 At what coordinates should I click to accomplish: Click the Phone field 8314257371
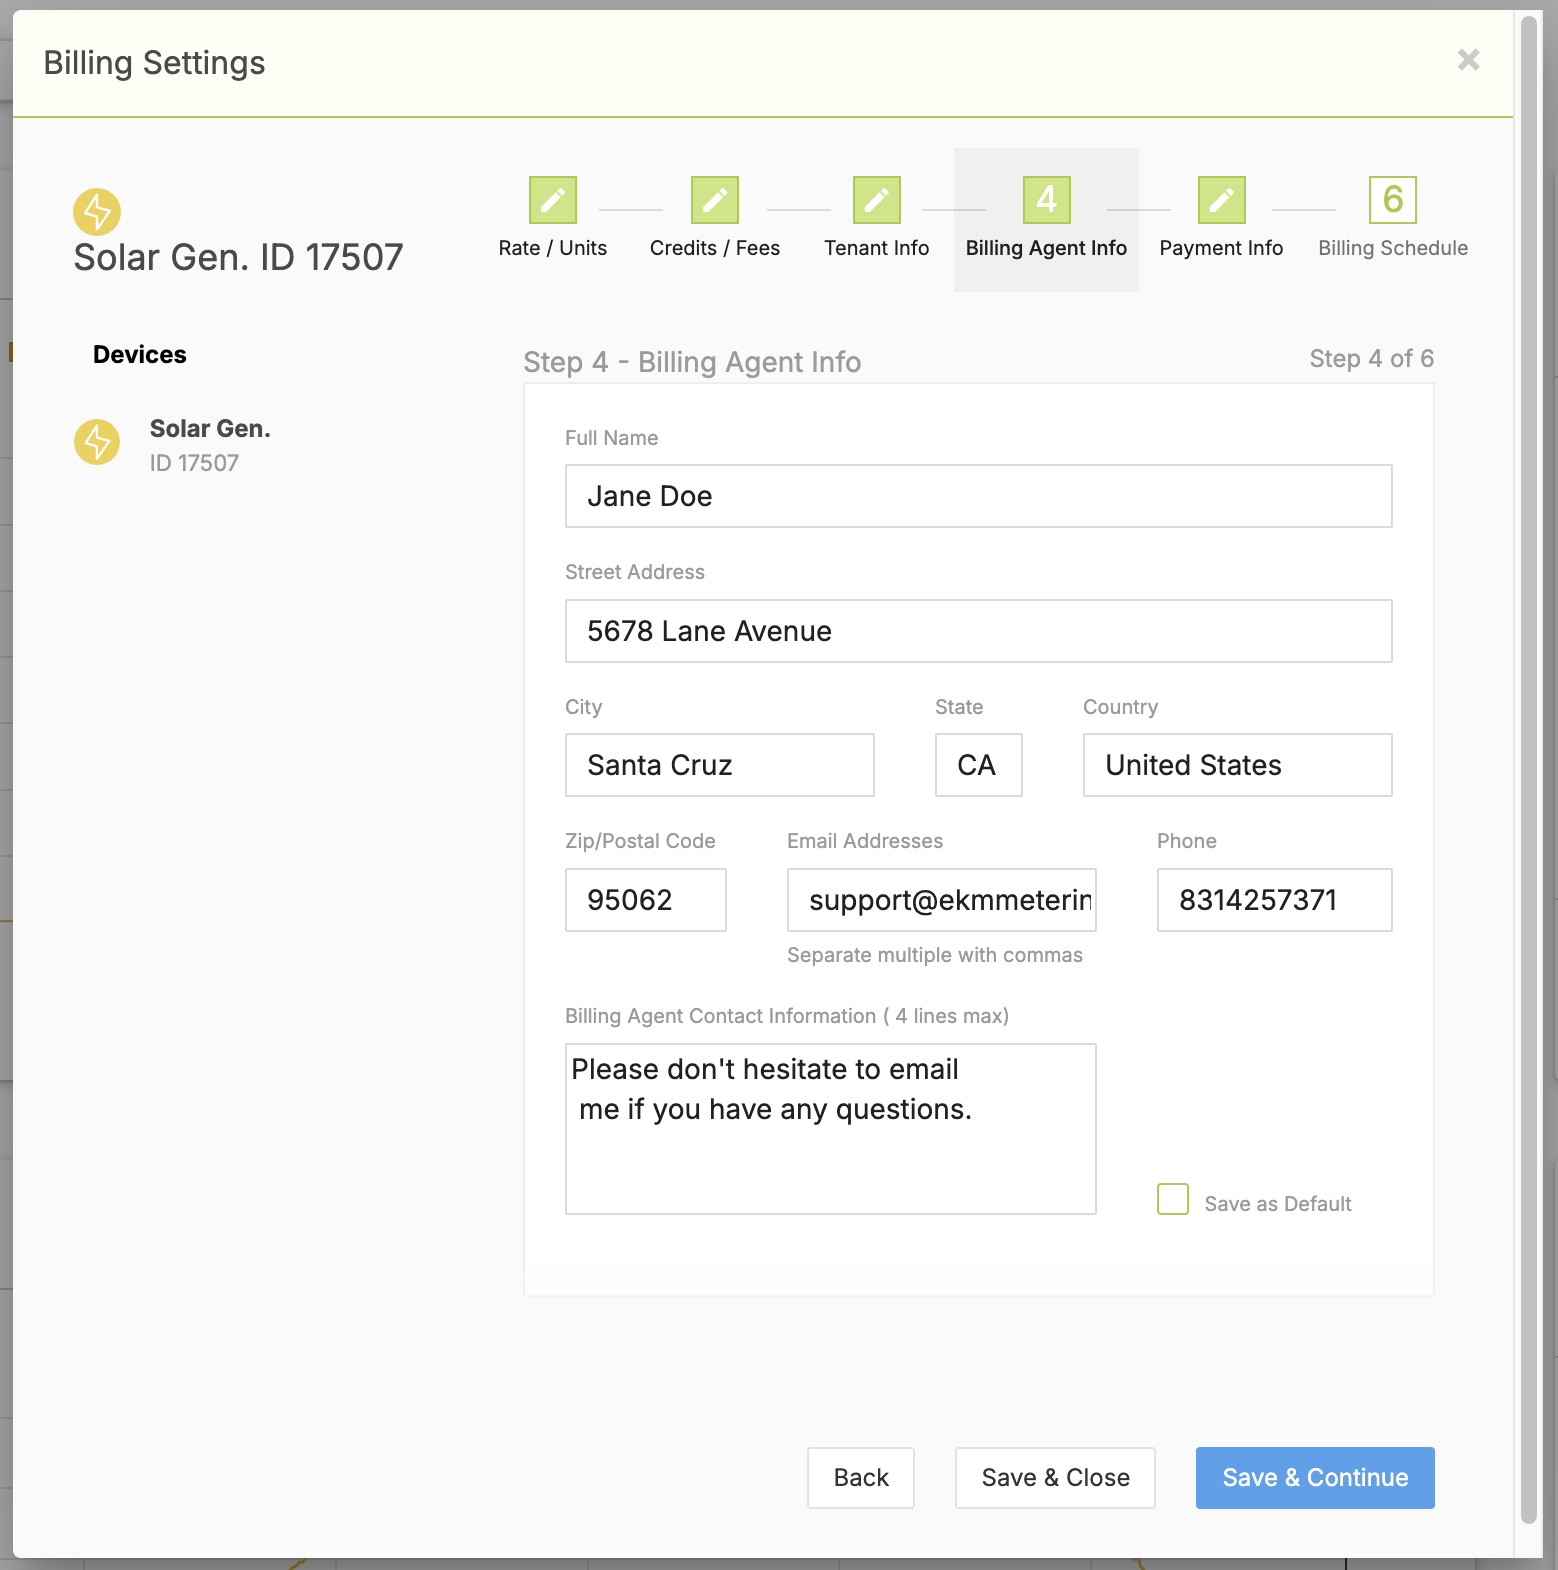click(1275, 900)
